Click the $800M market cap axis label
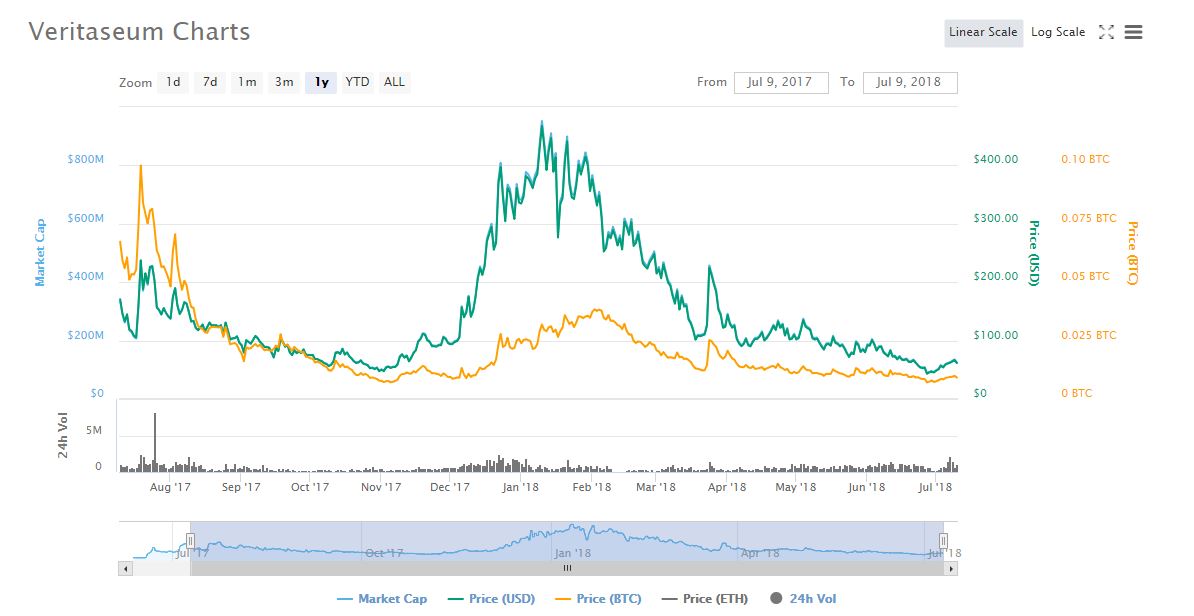This screenshot has height=616, width=1194. 85,159
